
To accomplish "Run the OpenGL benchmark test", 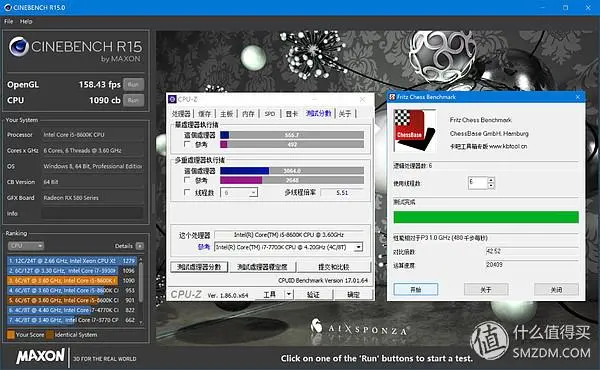I will (134, 85).
